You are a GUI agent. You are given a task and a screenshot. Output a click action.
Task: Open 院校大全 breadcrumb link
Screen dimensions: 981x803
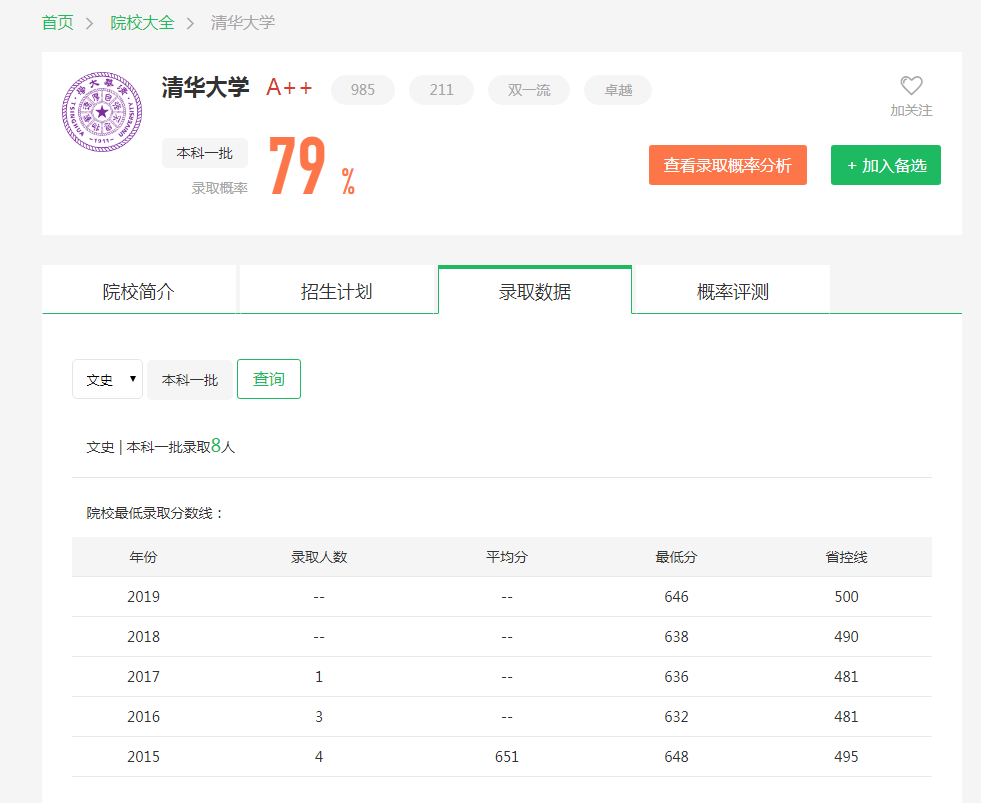[x=142, y=23]
